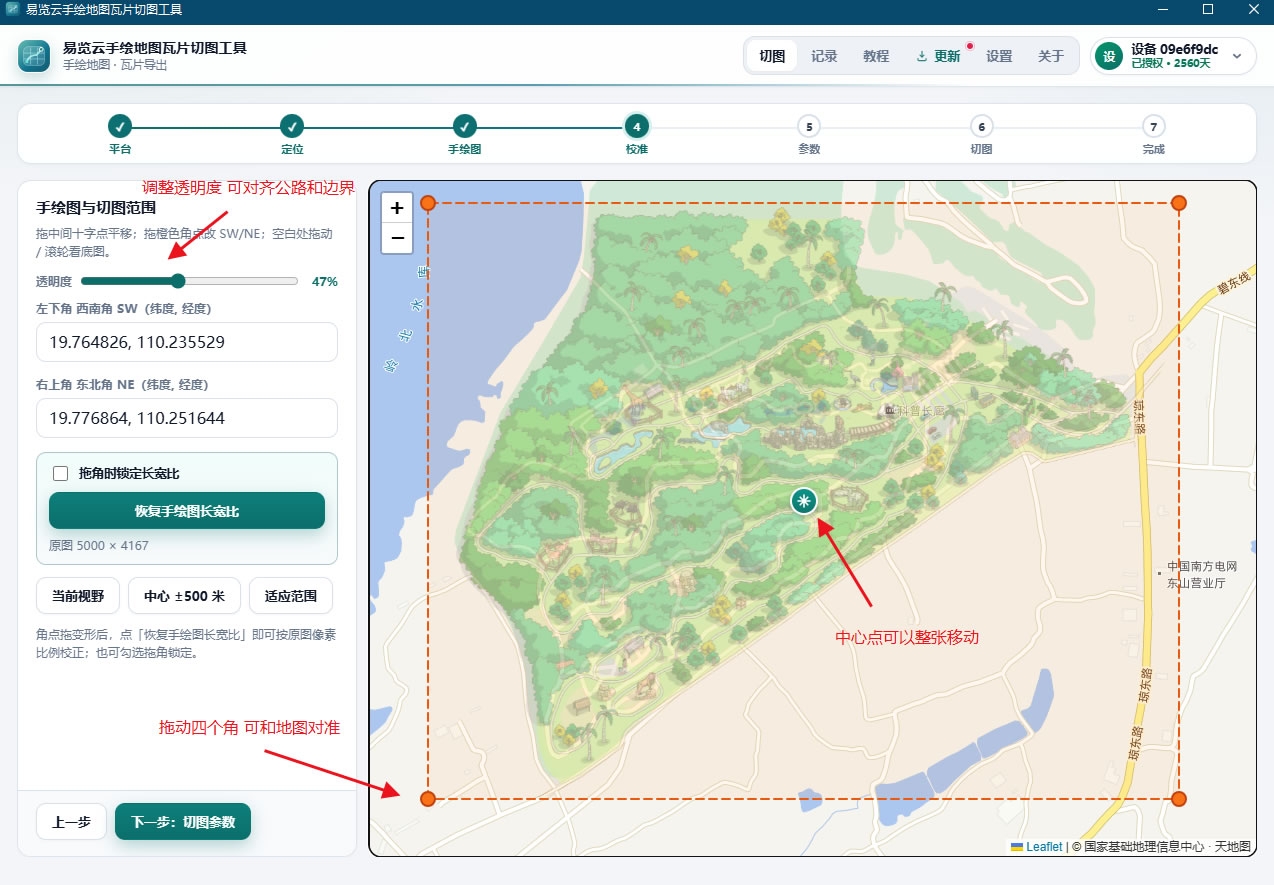Viewport: 1274px width, 885px height.
Task: Click the SW corner coordinates input field
Action: (187, 342)
